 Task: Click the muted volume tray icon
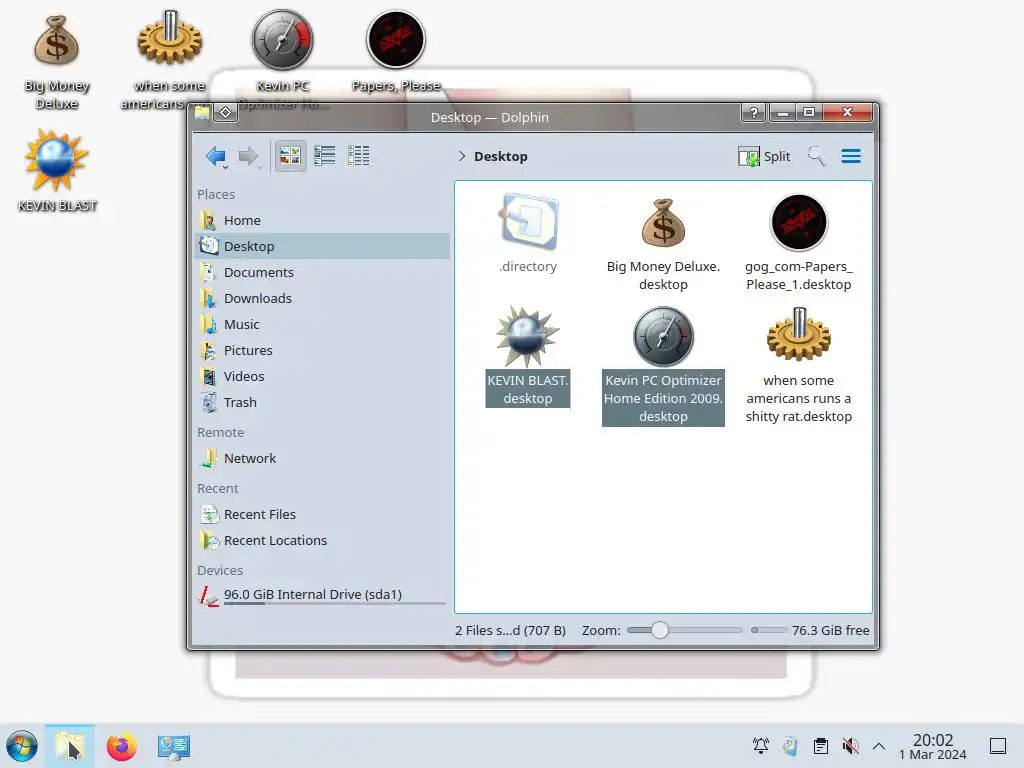pos(850,746)
